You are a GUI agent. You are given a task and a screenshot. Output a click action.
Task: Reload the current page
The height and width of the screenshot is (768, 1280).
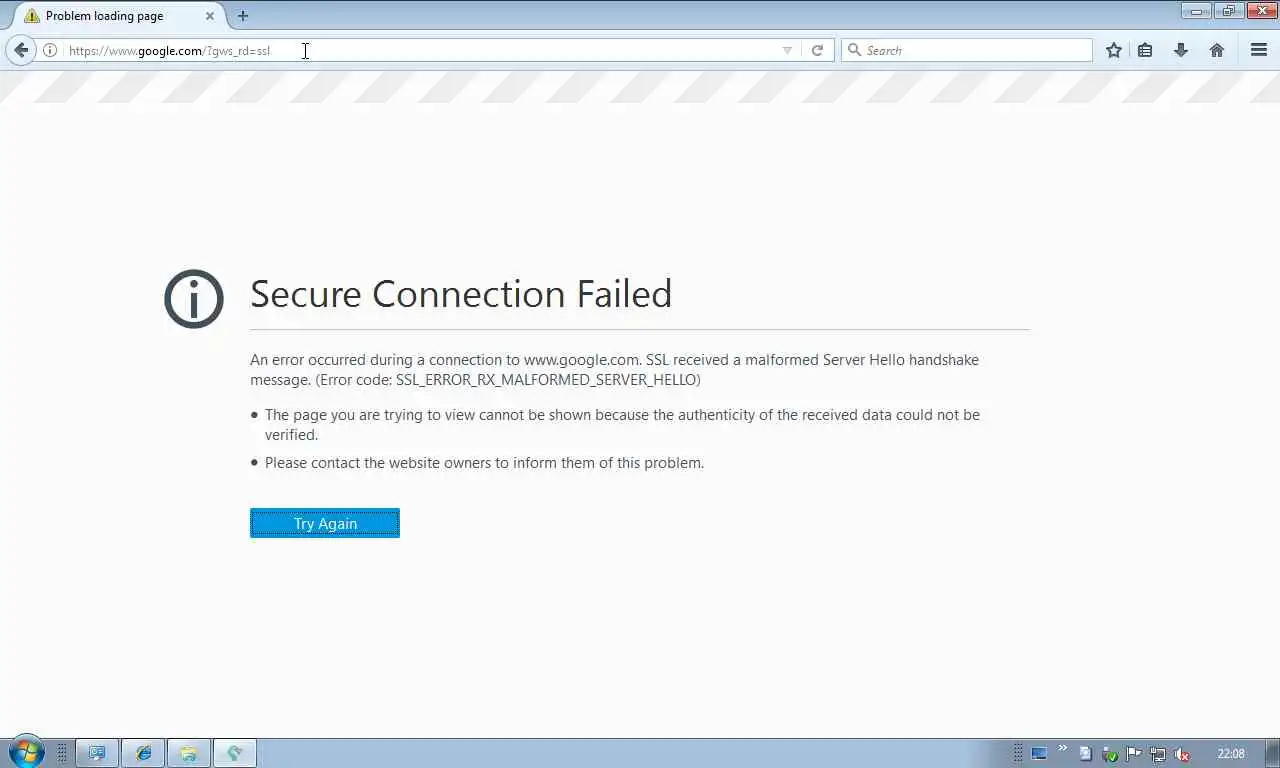pos(817,50)
